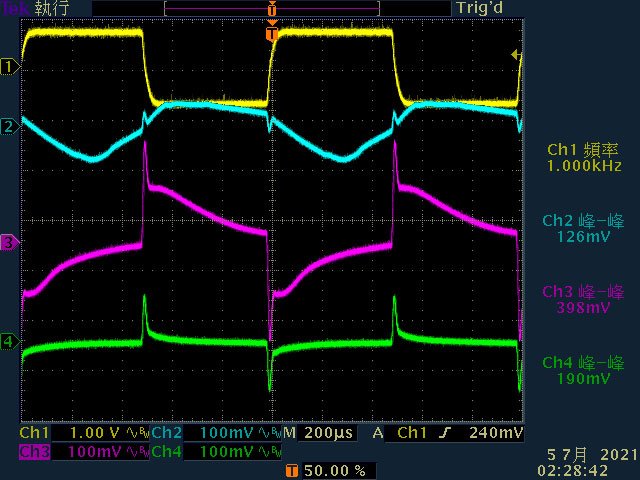Select the channel 2 ground marker
The height and width of the screenshot is (480, 640).
pos(9,127)
